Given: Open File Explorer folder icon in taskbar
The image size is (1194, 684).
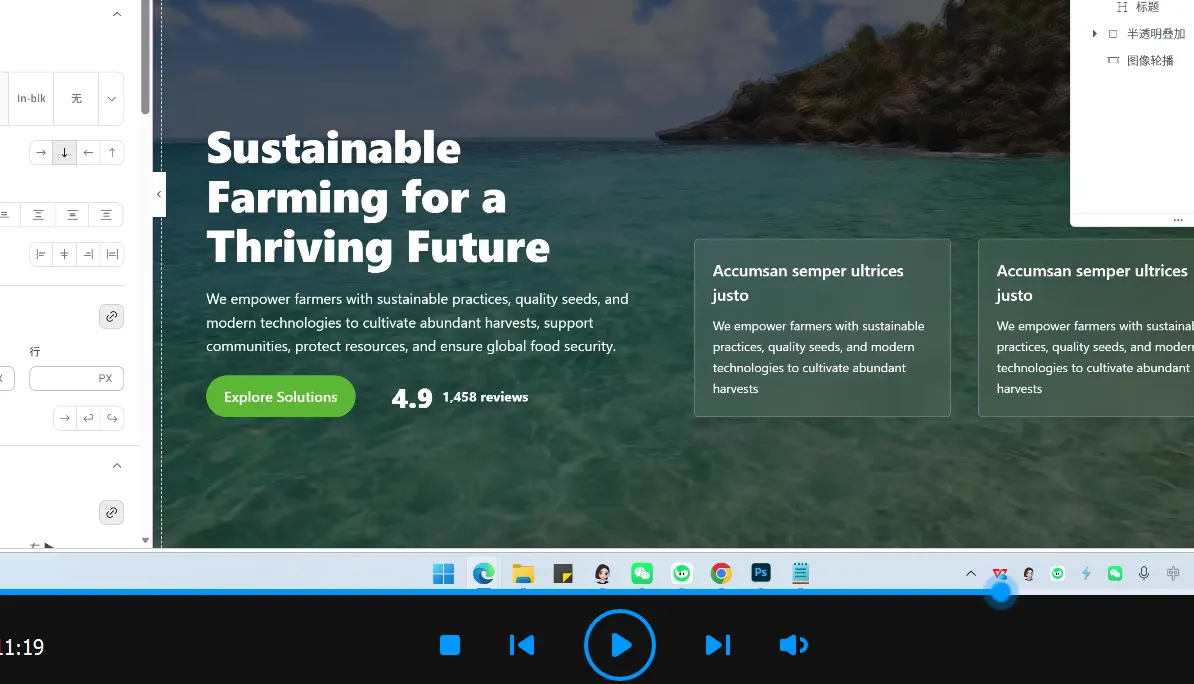Looking at the screenshot, I should click(x=523, y=573).
